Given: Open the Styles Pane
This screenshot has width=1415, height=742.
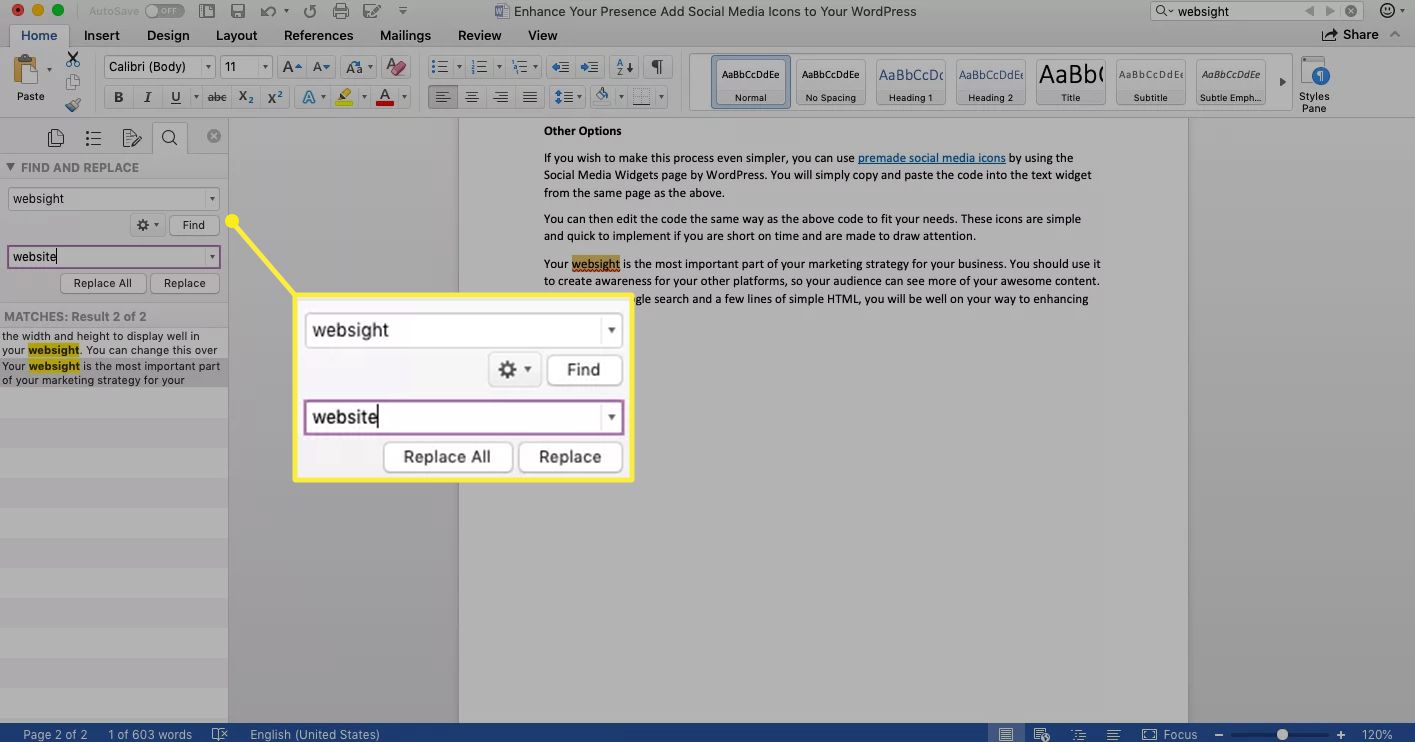Looking at the screenshot, I should [1313, 84].
